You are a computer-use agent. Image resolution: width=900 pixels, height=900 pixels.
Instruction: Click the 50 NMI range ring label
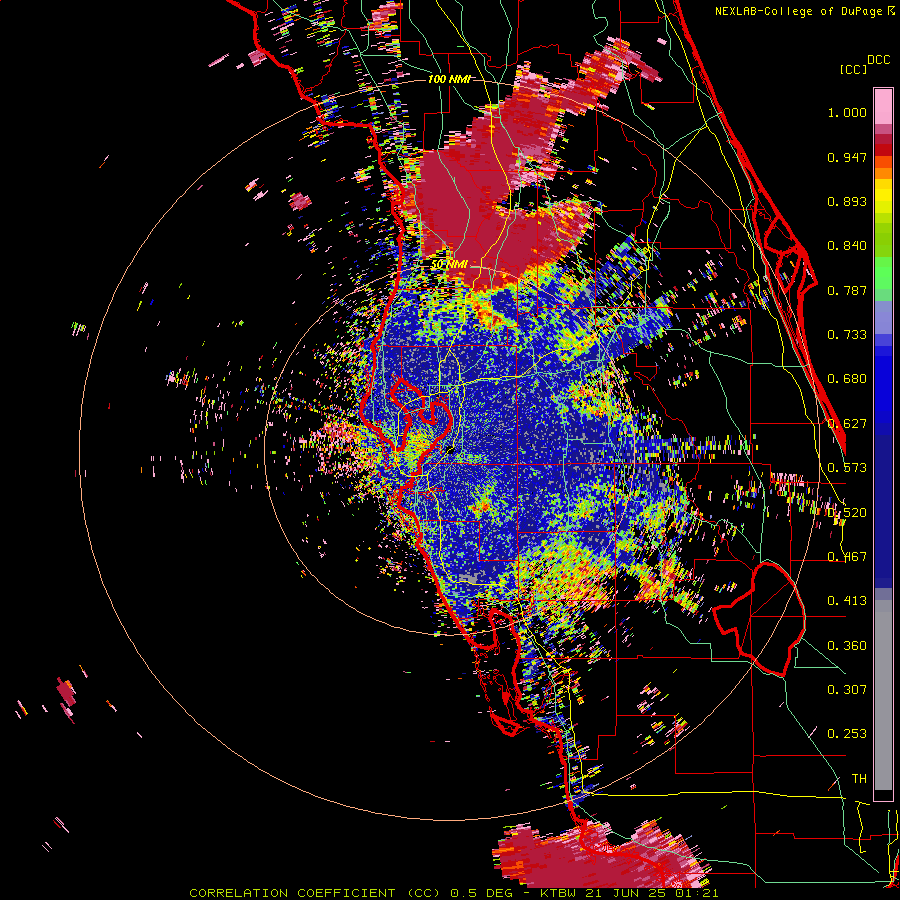[x=449, y=265]
